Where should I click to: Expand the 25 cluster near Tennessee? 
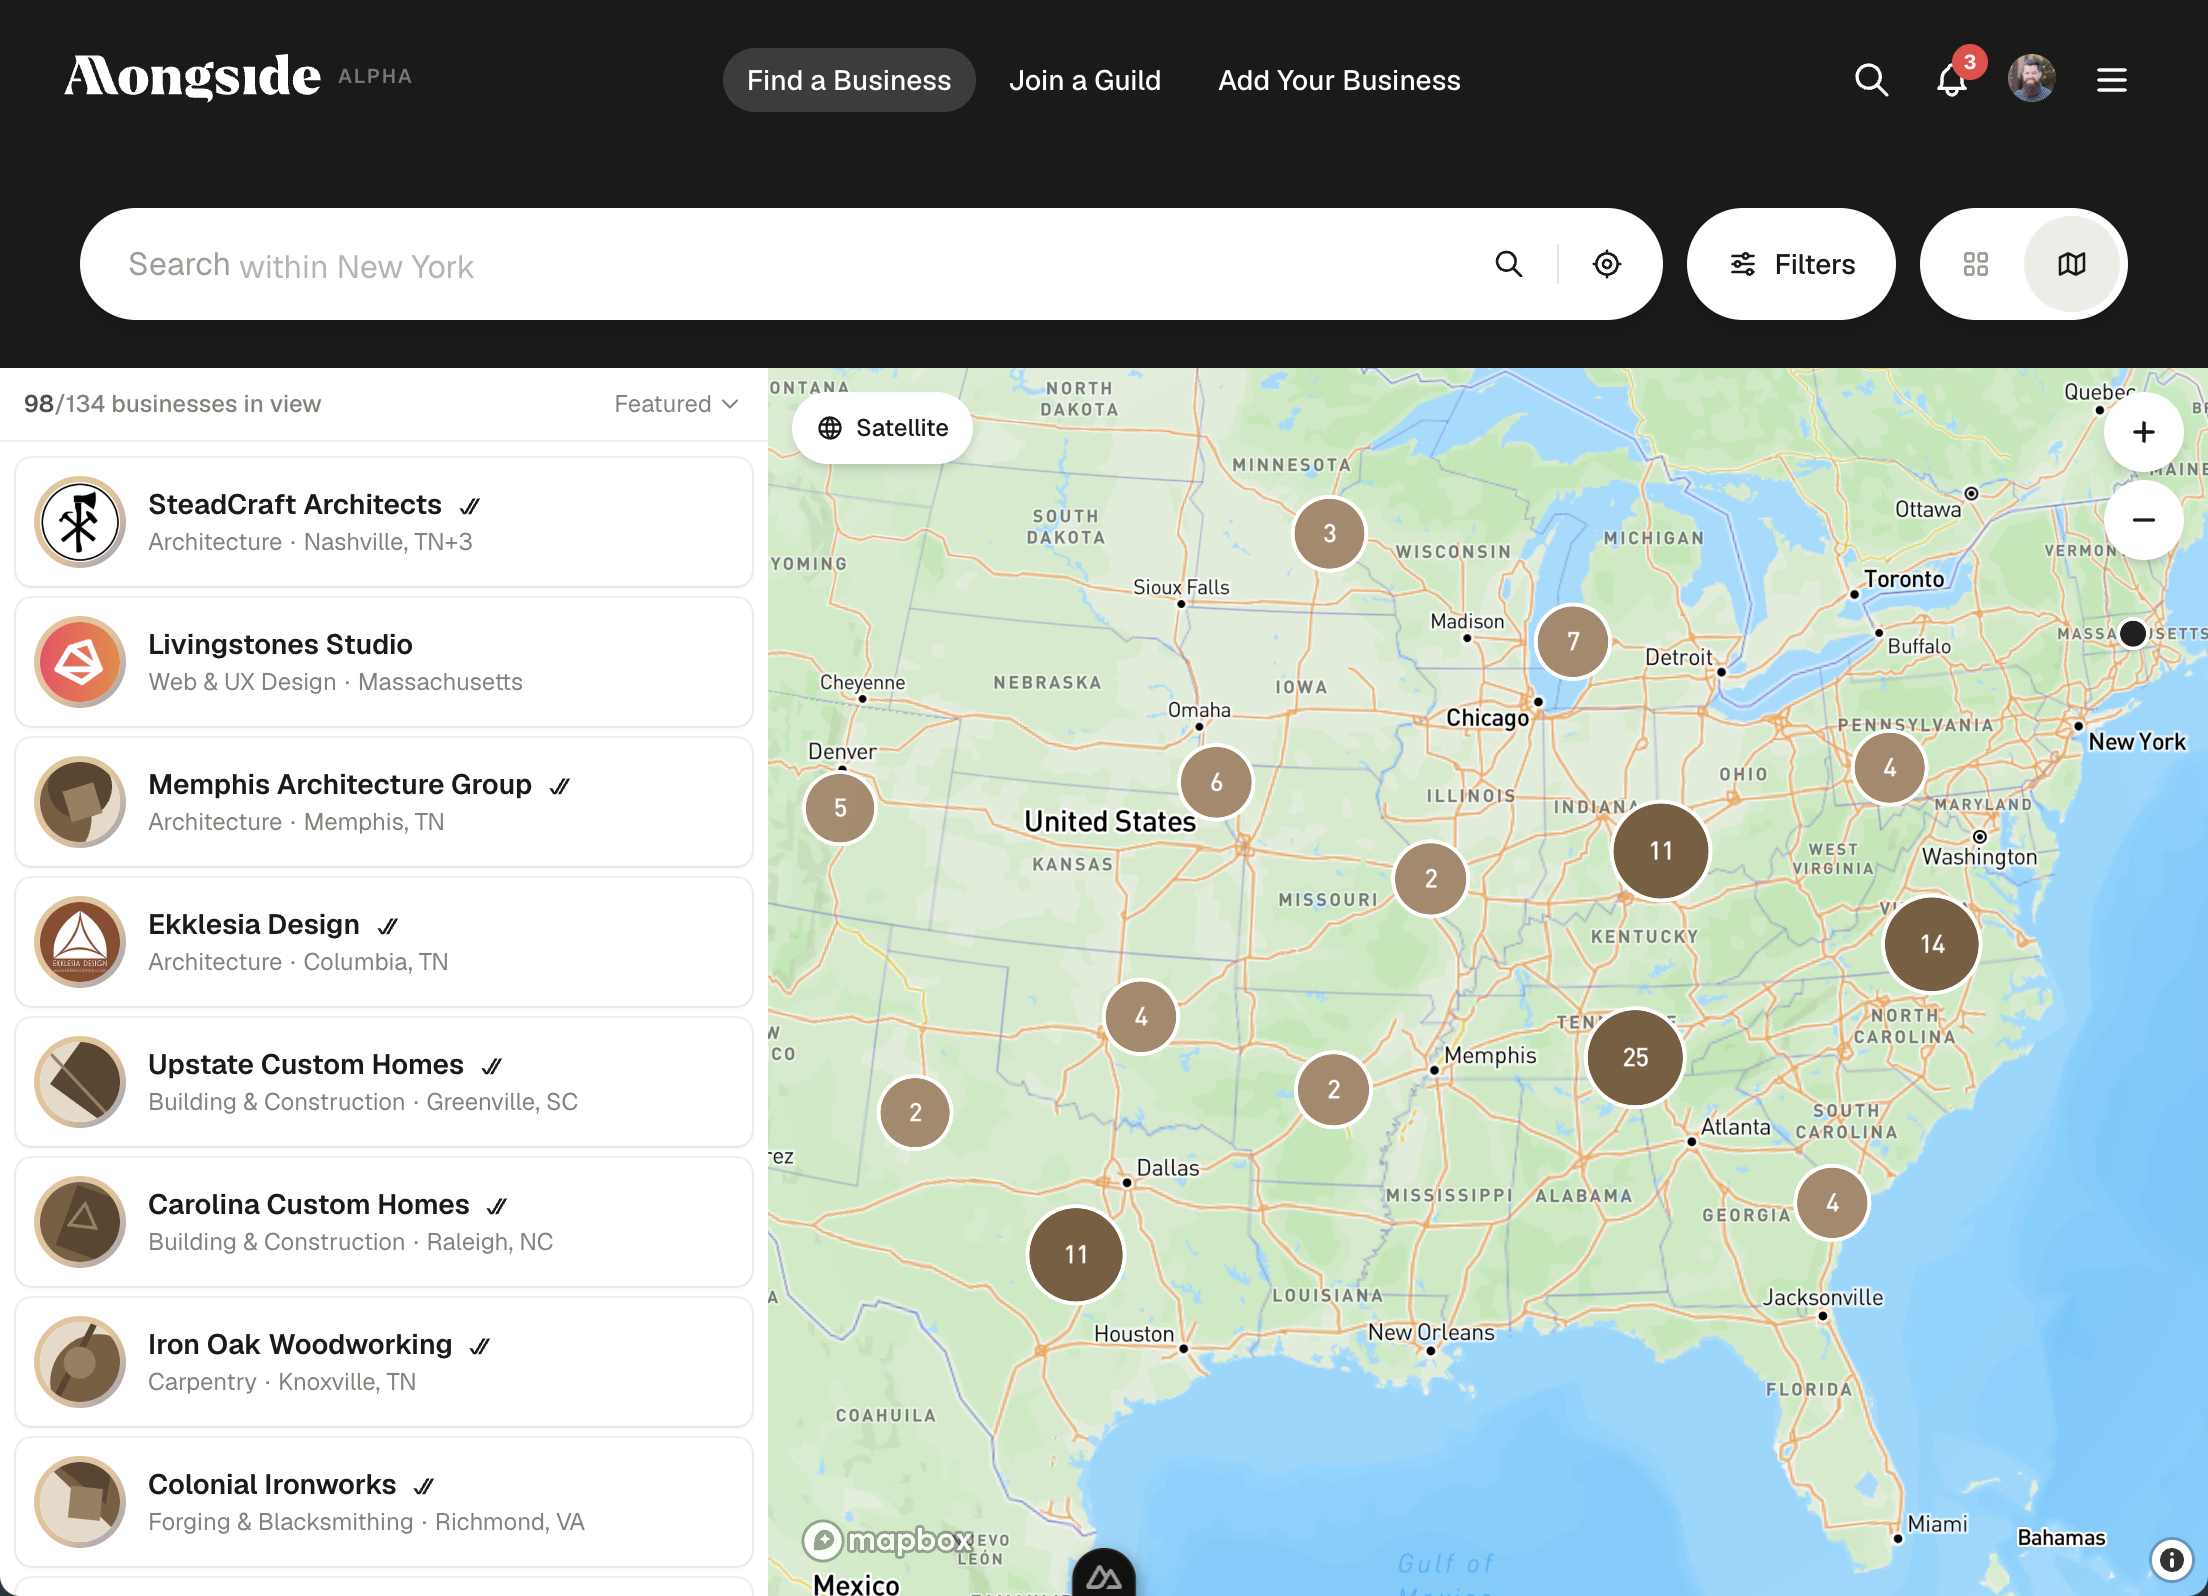[1635, 1057]
